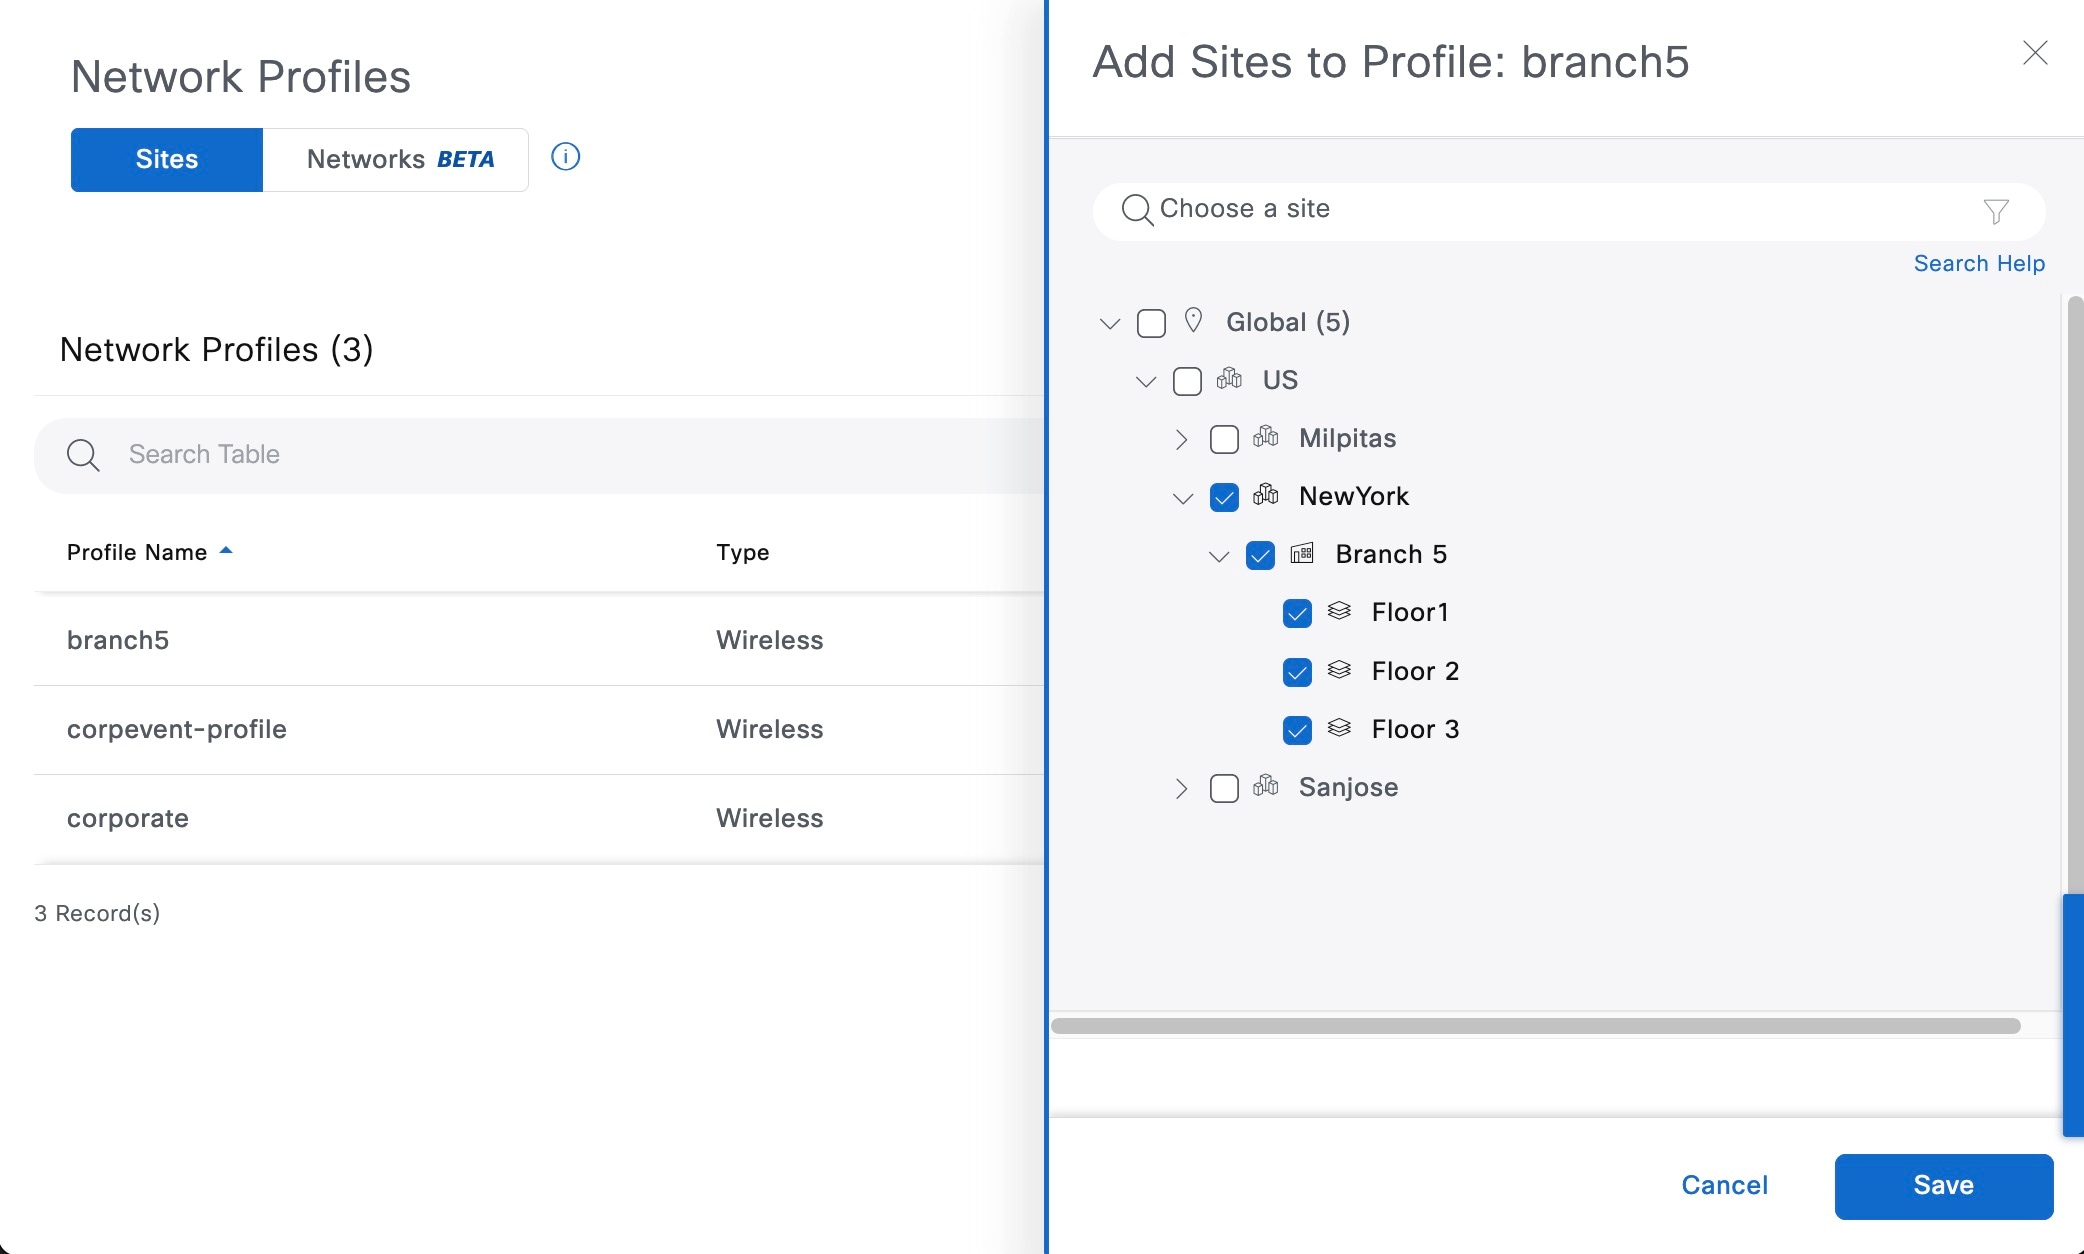The image size is (2084, 1254).
Task: Collapse the NewYork tree node
Action: point(1182,497)
